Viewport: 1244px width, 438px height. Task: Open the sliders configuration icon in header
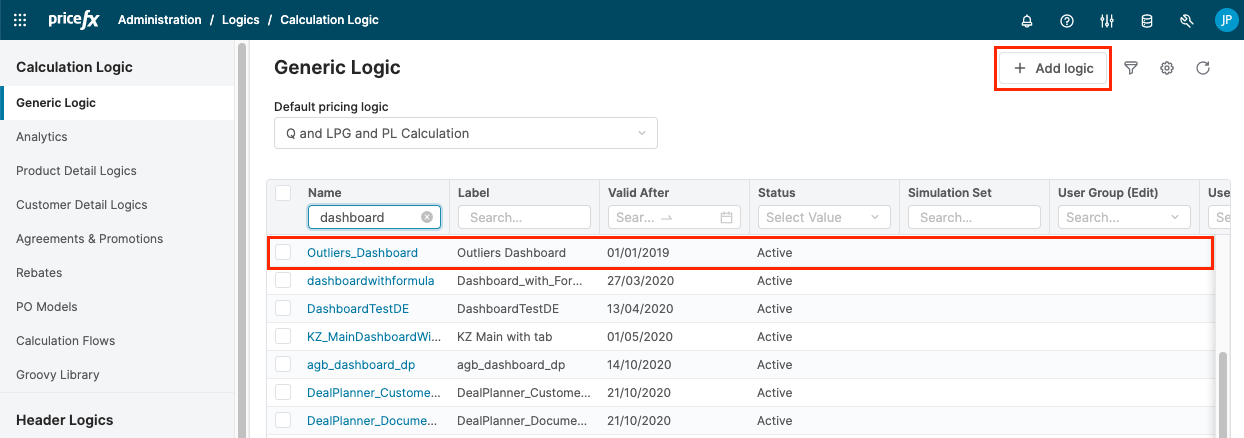[1106, 20]
